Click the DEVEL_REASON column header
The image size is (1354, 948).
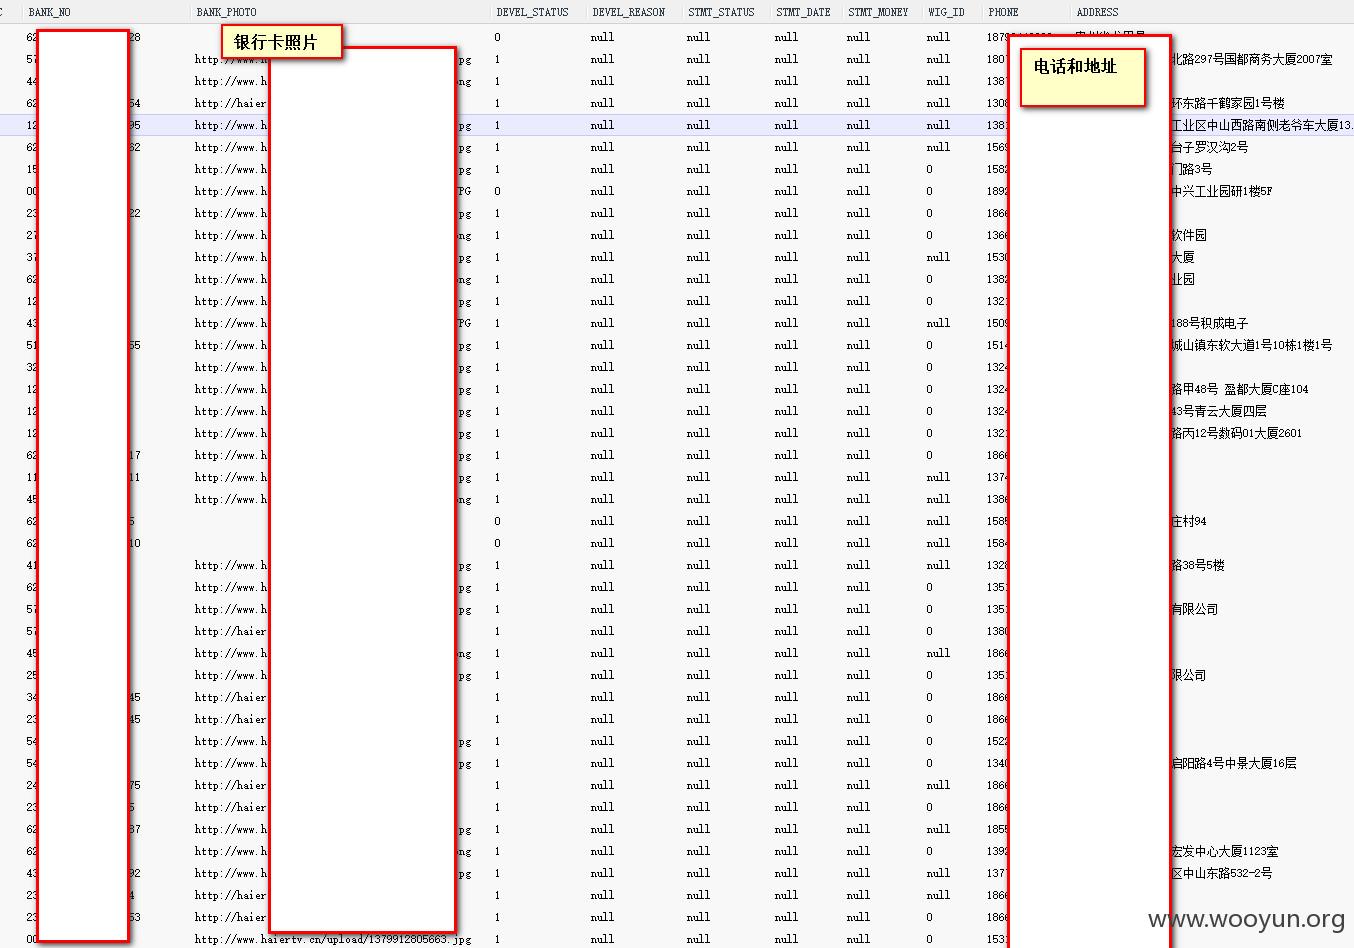(628, 12)
